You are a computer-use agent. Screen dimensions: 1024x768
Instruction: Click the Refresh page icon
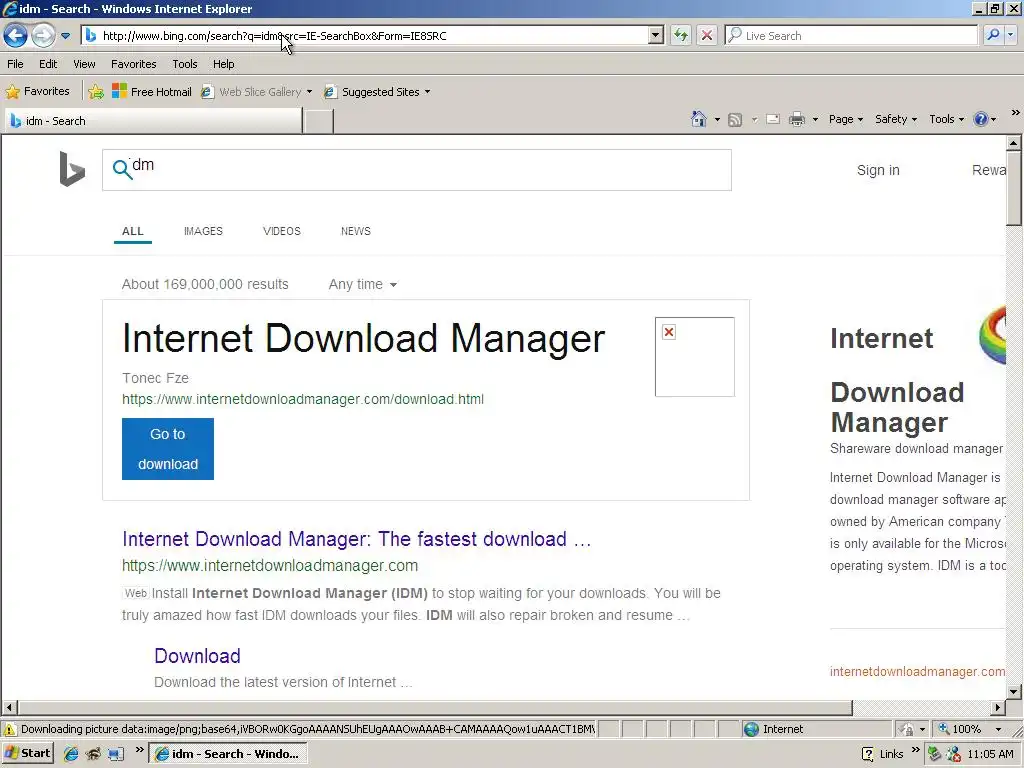pyautogui.click(x=681, y=36)
